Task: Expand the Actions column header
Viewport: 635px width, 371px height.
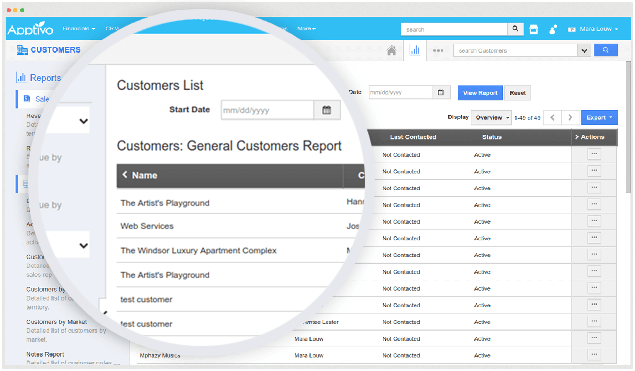Action: click(590, 137)
